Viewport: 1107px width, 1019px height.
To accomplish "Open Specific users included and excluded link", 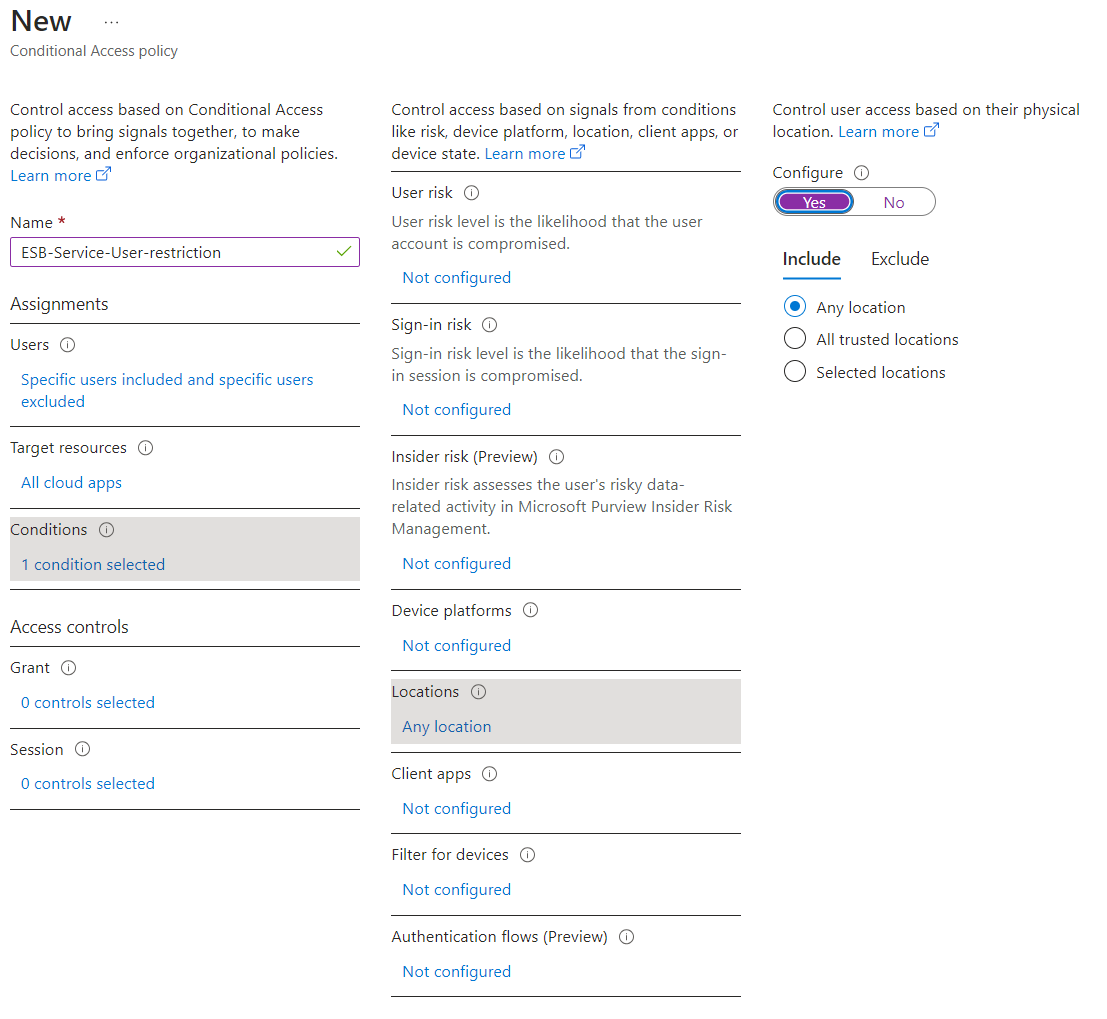I will 167,390.
